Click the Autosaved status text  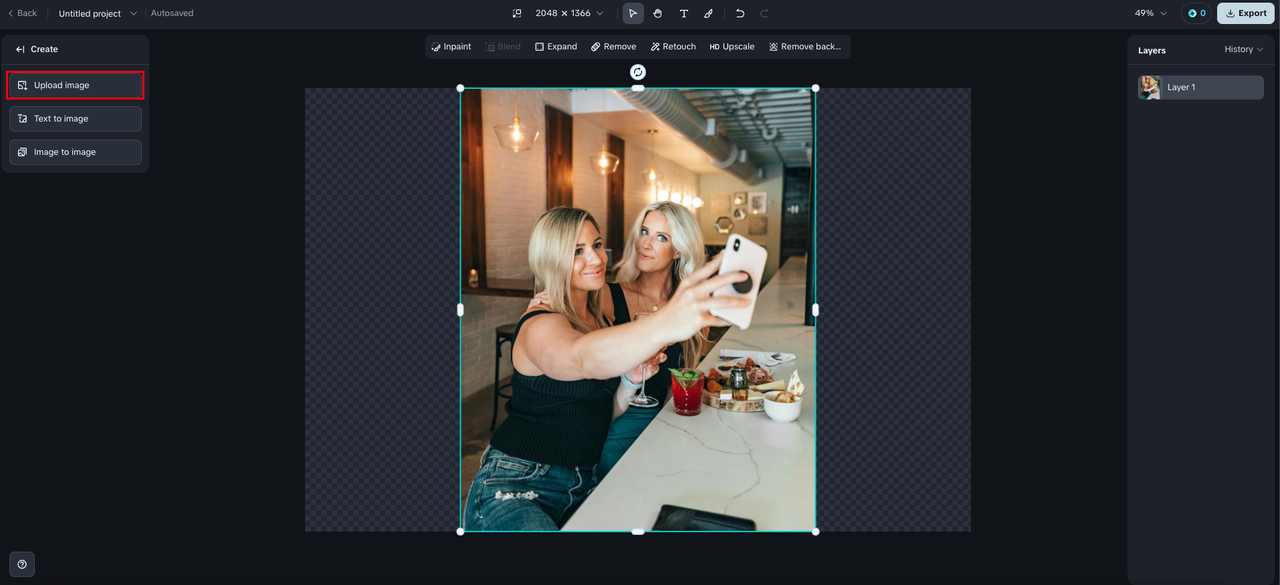[x=172, y=13]
